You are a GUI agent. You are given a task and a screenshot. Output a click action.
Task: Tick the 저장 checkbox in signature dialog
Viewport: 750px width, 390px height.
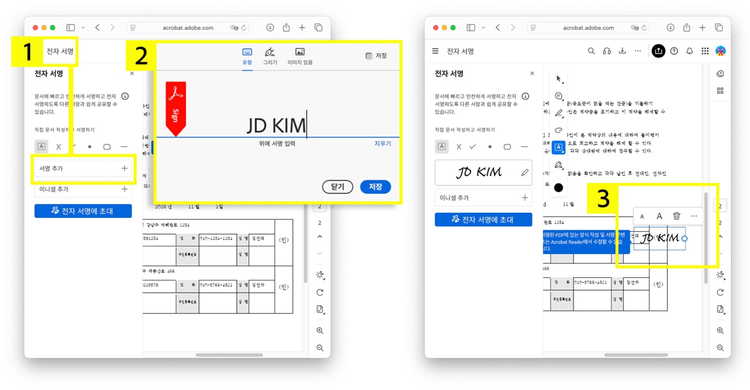368,56
